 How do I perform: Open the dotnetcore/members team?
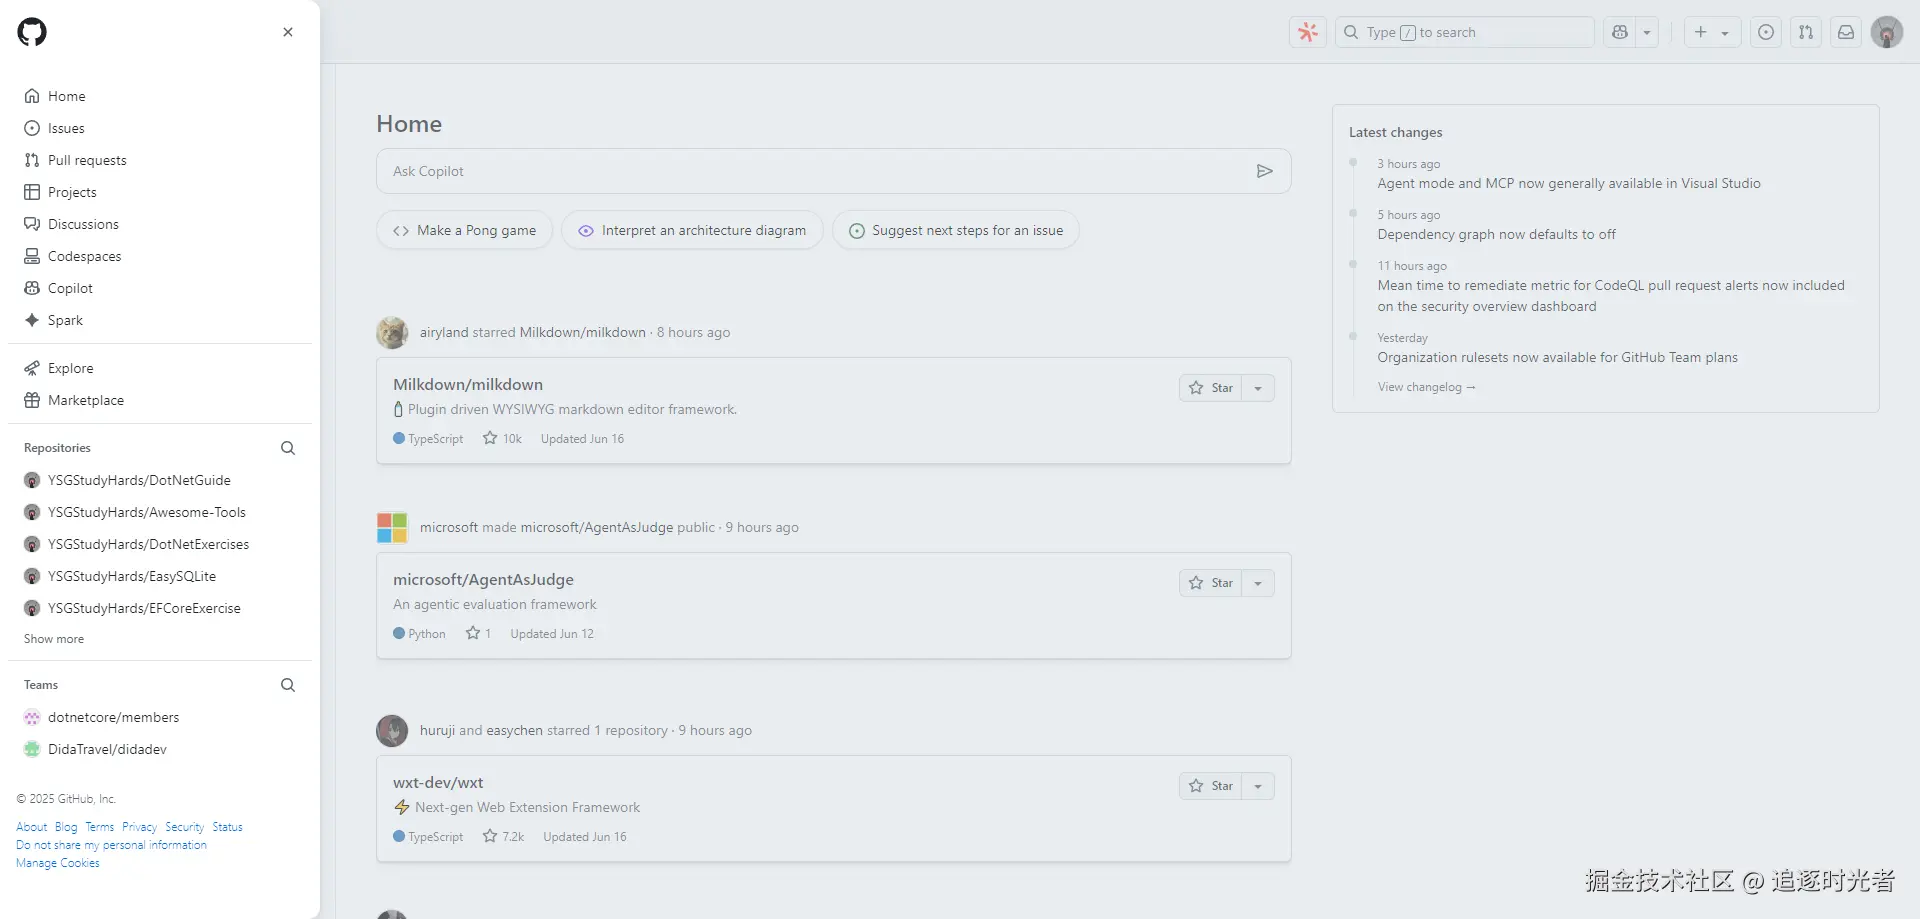(x=114, y=717)
